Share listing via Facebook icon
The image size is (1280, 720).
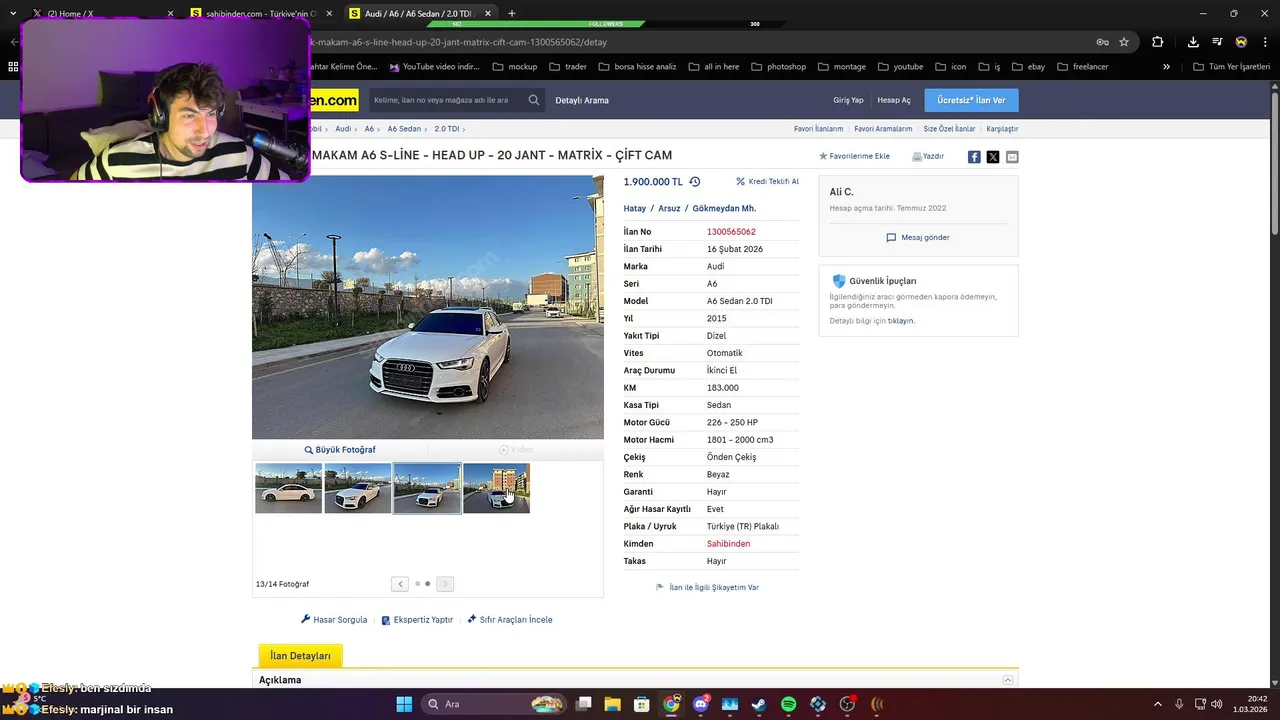974,157
